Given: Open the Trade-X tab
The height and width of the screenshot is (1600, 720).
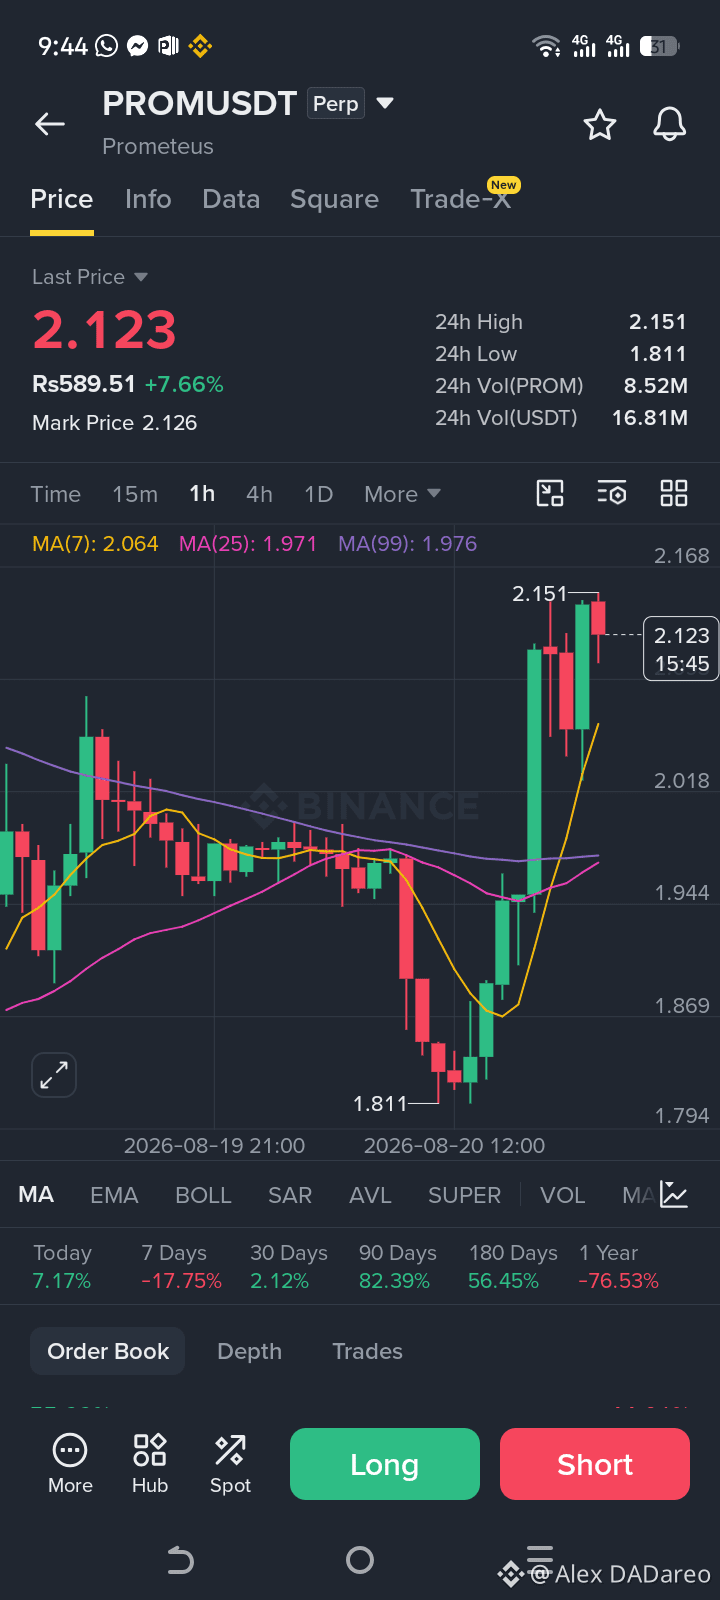Looking at the screenshot, I should pyautogui.click(x=461, y=199).
